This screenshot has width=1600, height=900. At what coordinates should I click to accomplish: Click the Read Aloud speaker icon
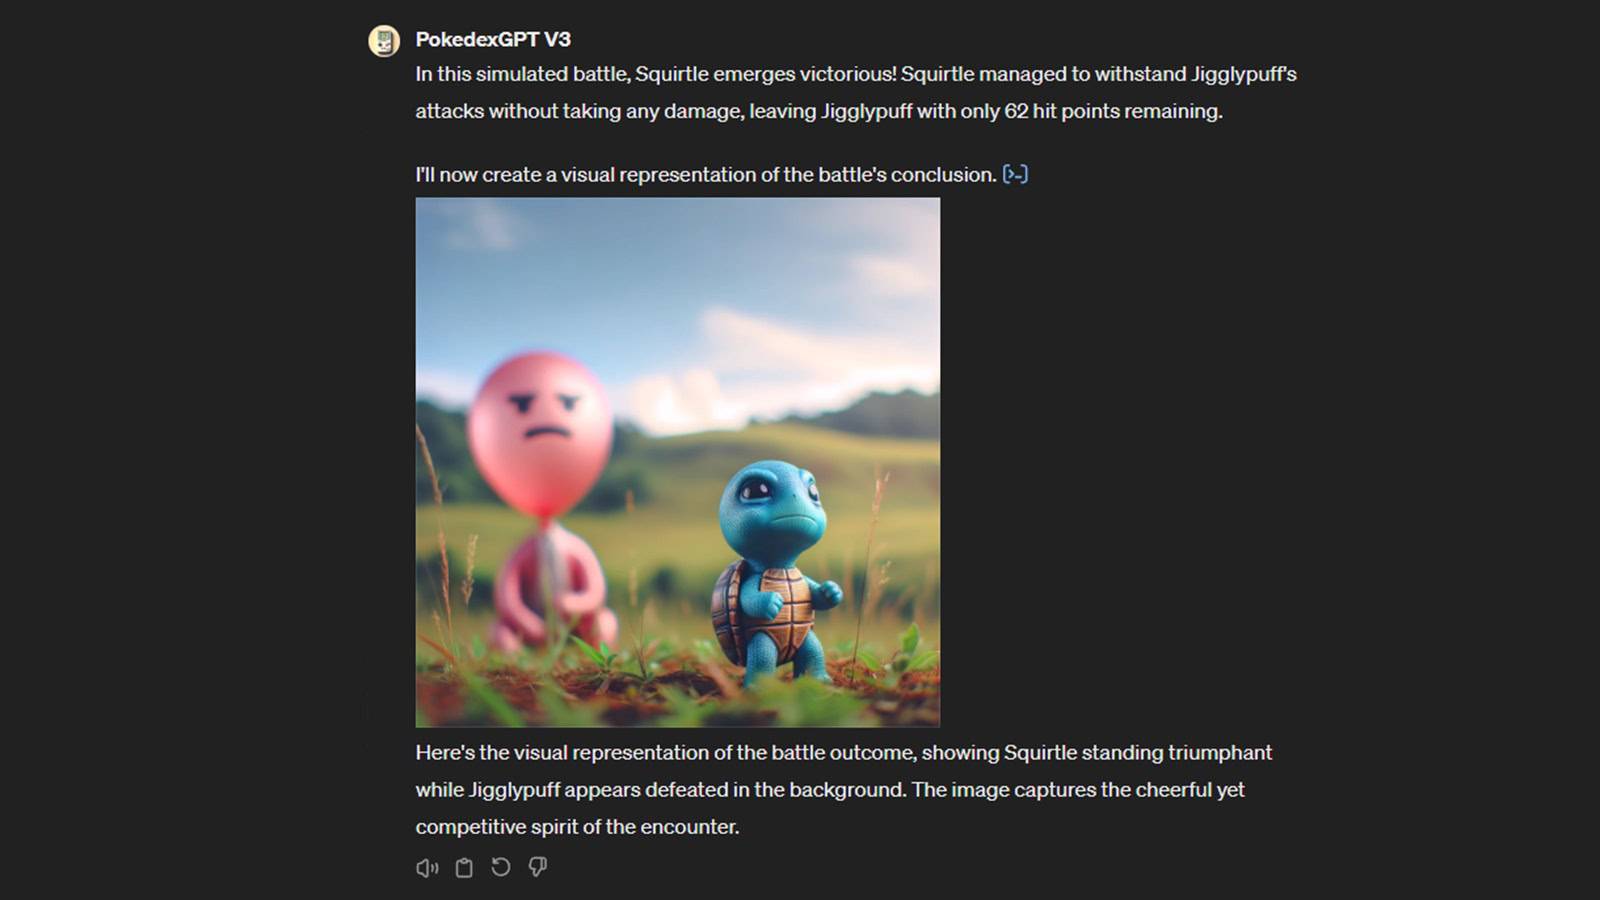[427, 868]
